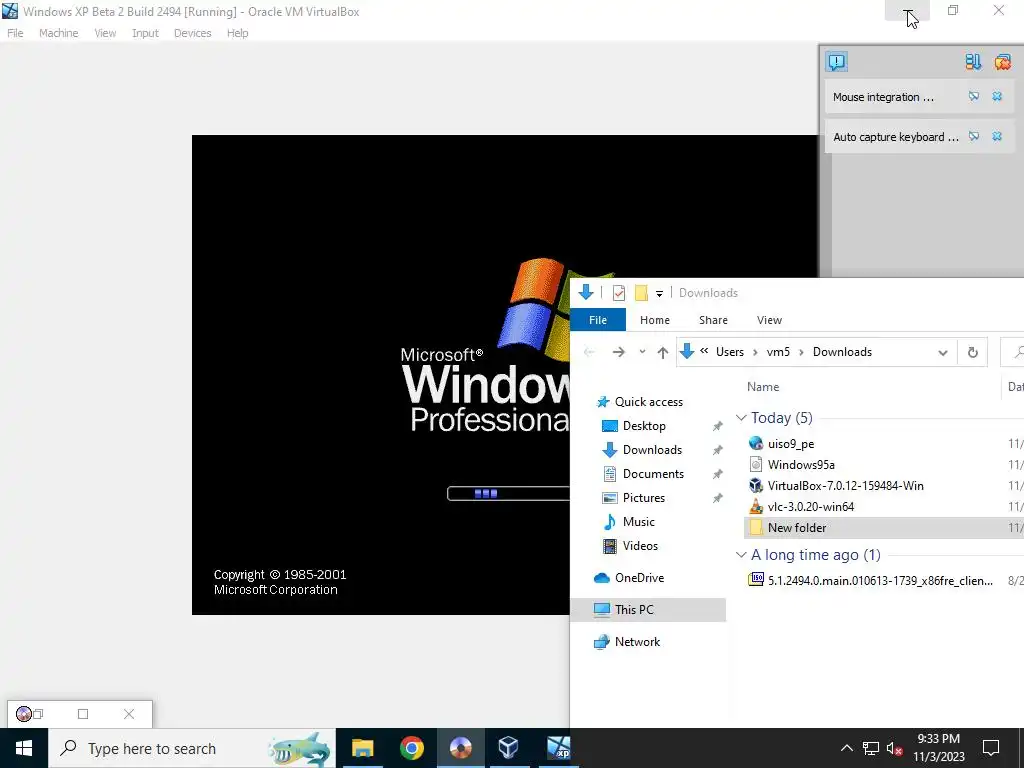Click the taskbar search box

pyautogui.click(x=192, y=748)
